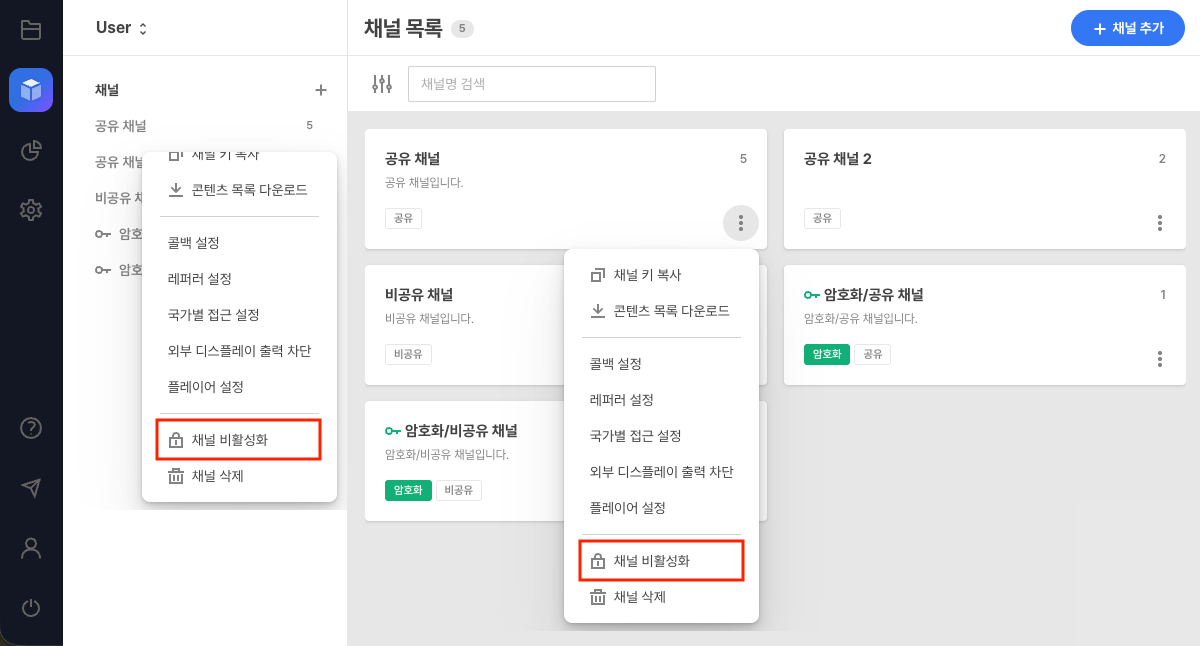Screen dimensions: 1200x646
Task: Click the paper plane send icon
Action: click(x=31, y=488)
